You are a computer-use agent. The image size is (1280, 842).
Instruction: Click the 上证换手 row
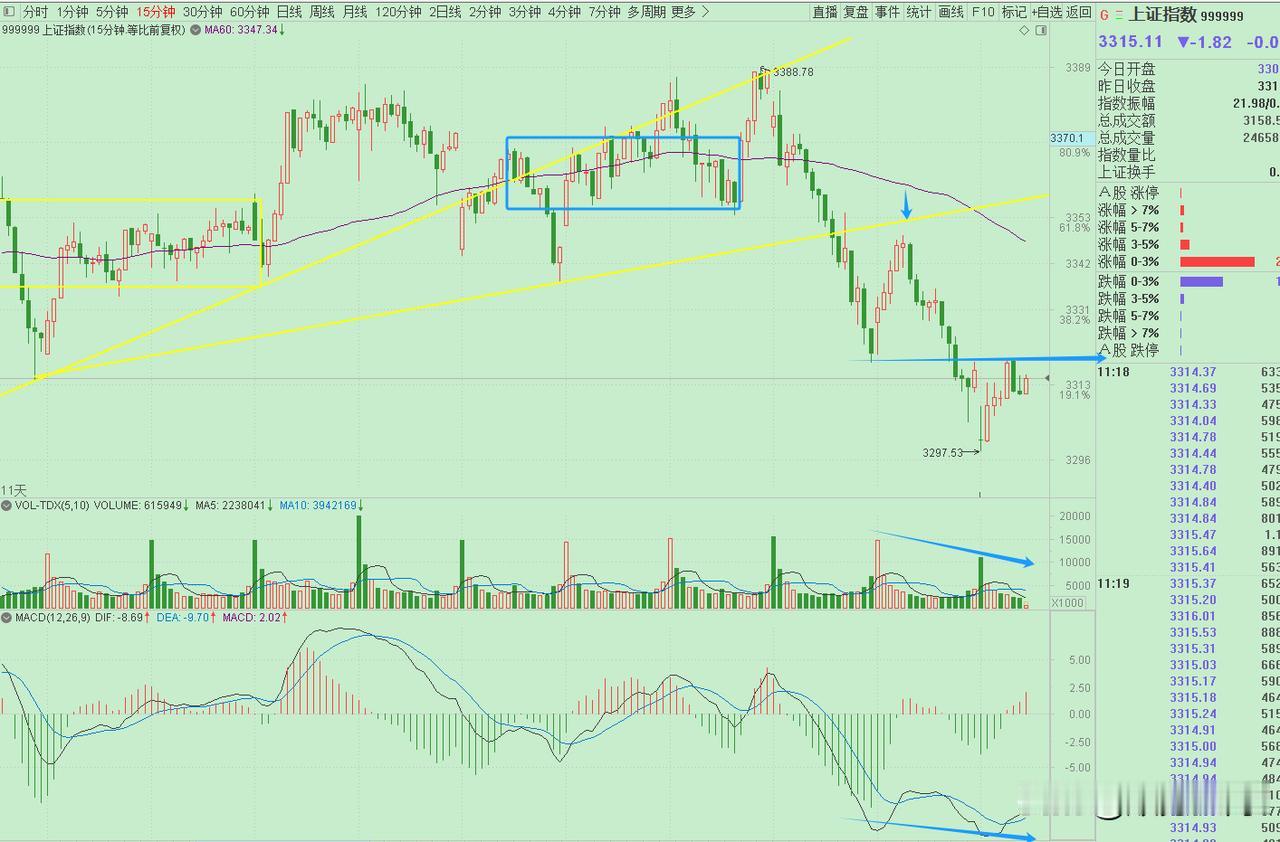[1188, 172]
